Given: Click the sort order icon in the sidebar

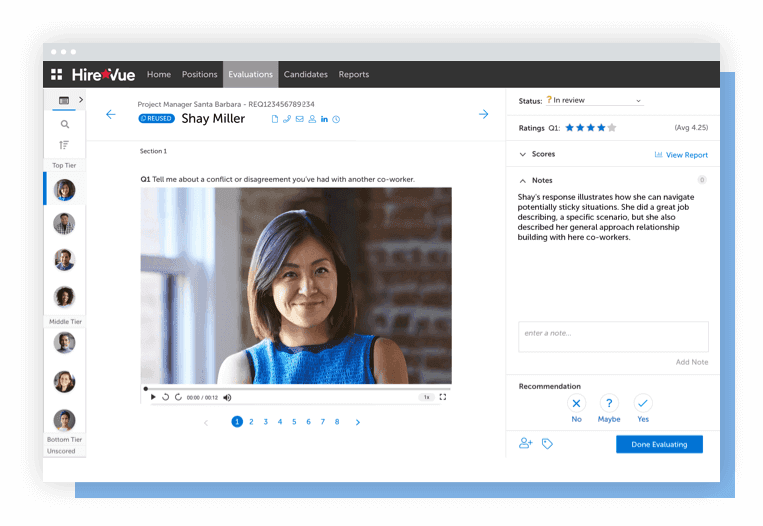Looking at the screenshot, I should pyautogui.click(x=64, y=145).
